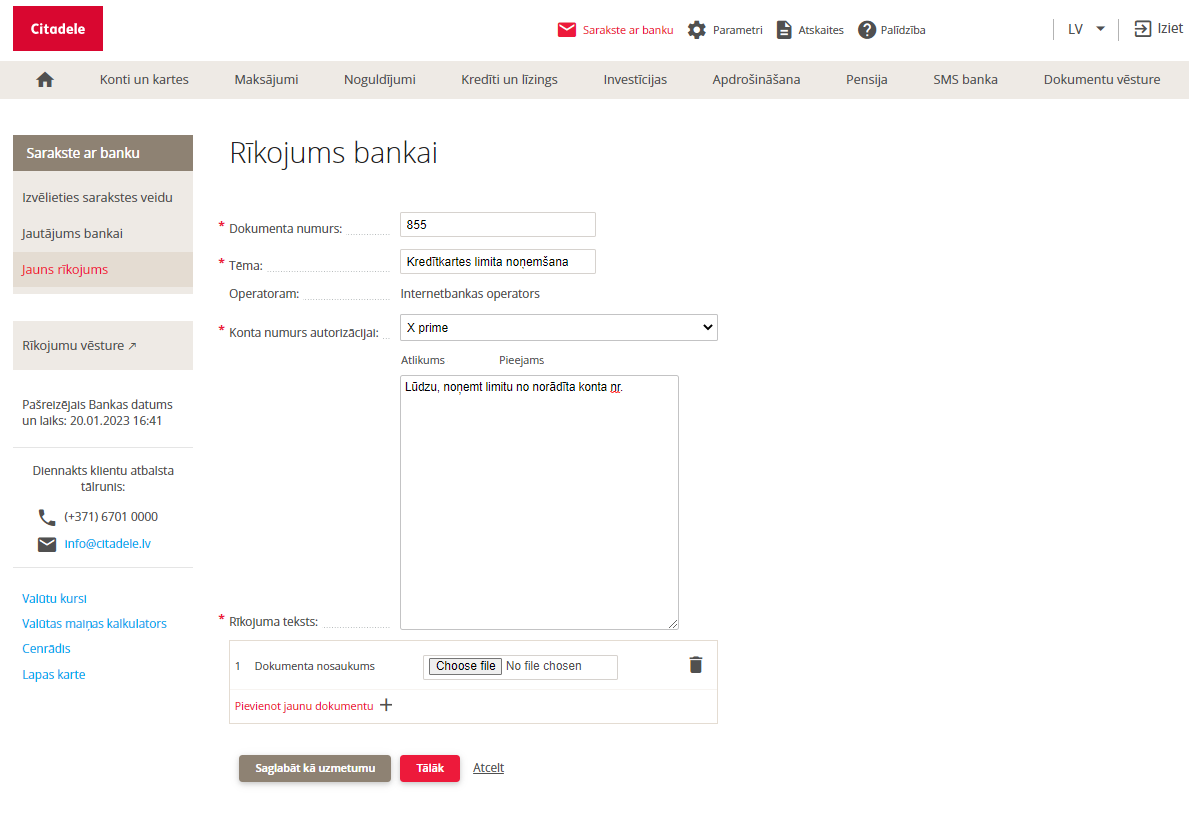This screenshot has height=815, width=1189.
Task: Click the email envelope icon in sidebar
Action: [x=47, y=544]
